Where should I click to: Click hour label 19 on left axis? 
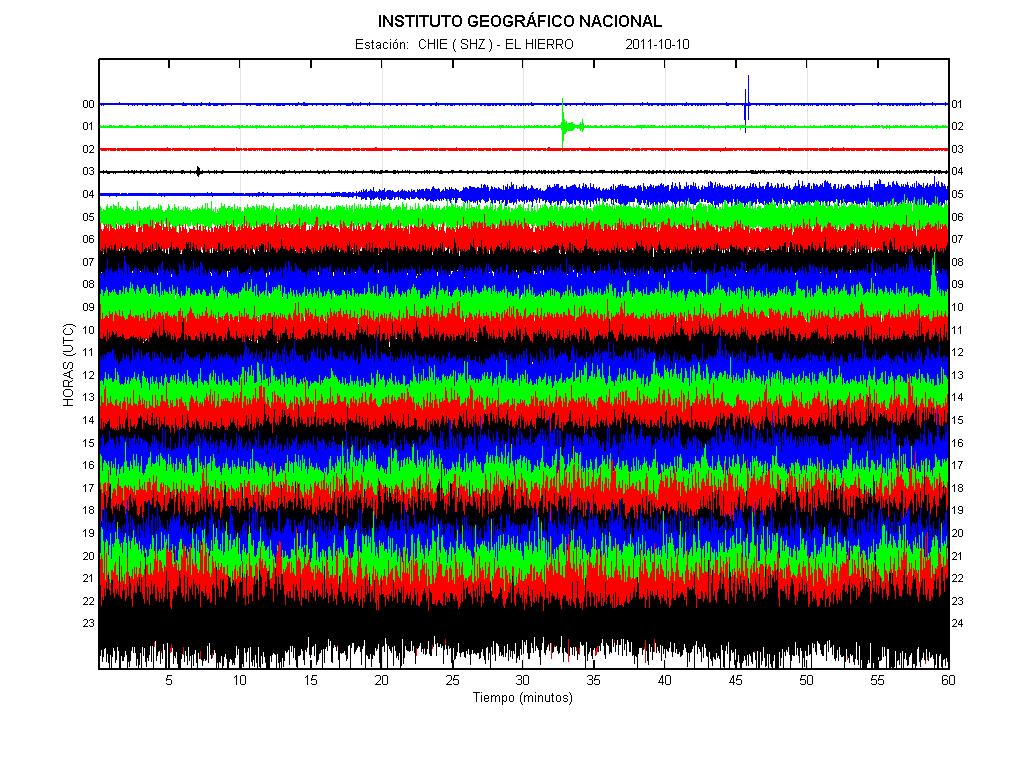pos(88,533)
